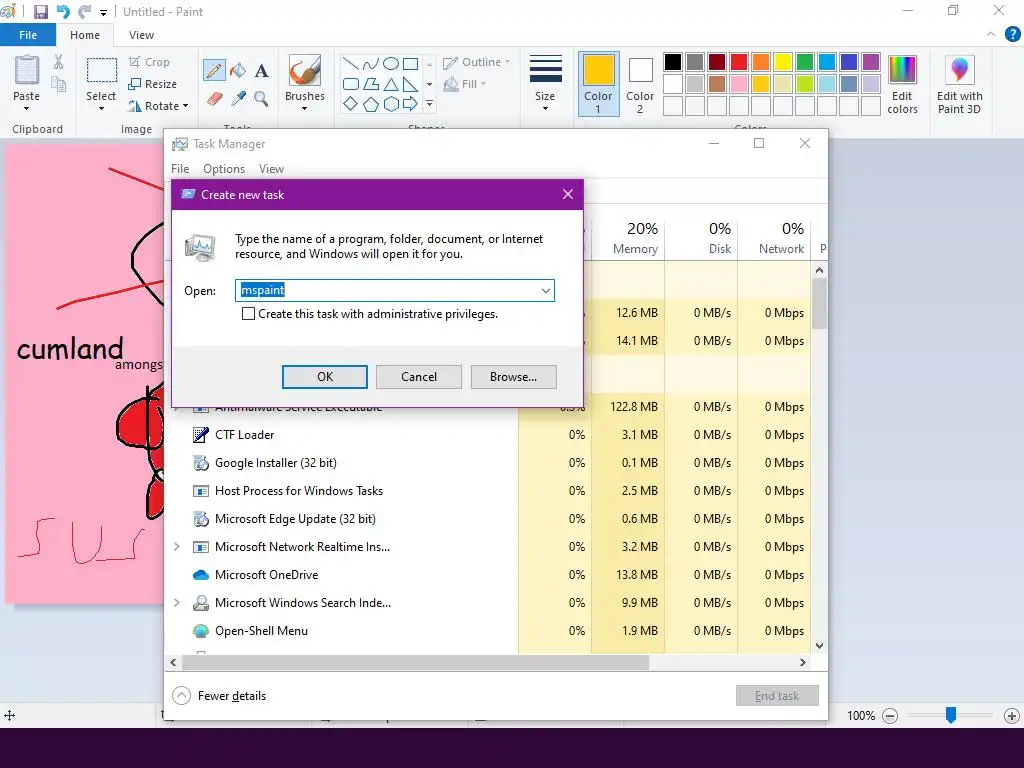This screenshot has width=1024, height=768.
Task: Open Paint File menu
Action: point(27,35)
